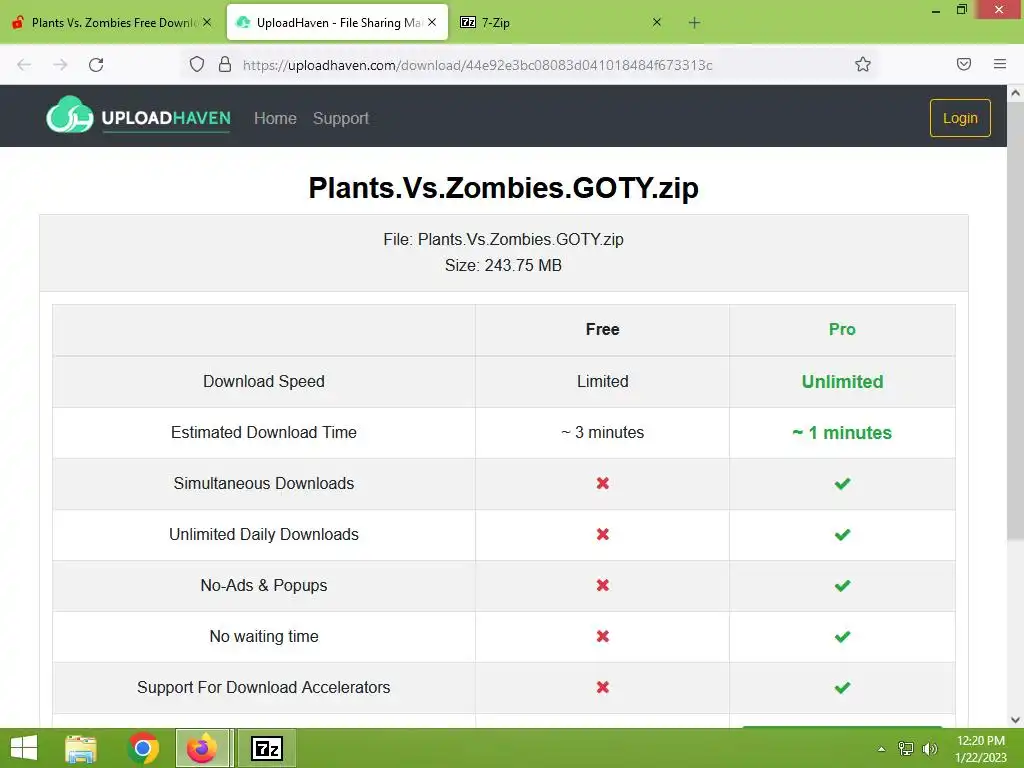Click 'No-Ads & Popups' row label
The width and height of the screenshot is (1024, 768).
264,585
